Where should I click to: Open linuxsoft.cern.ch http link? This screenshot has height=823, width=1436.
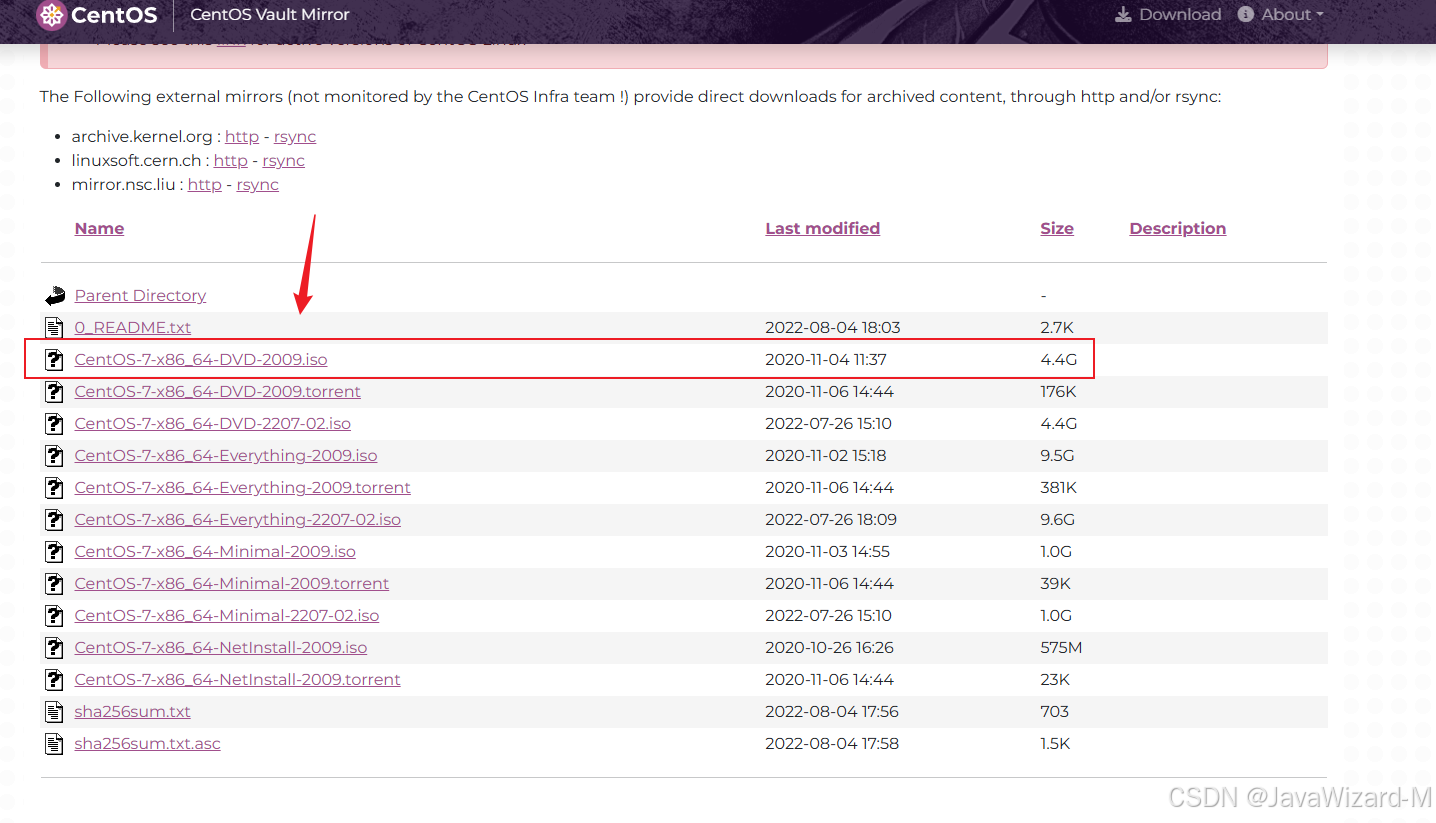230,161
